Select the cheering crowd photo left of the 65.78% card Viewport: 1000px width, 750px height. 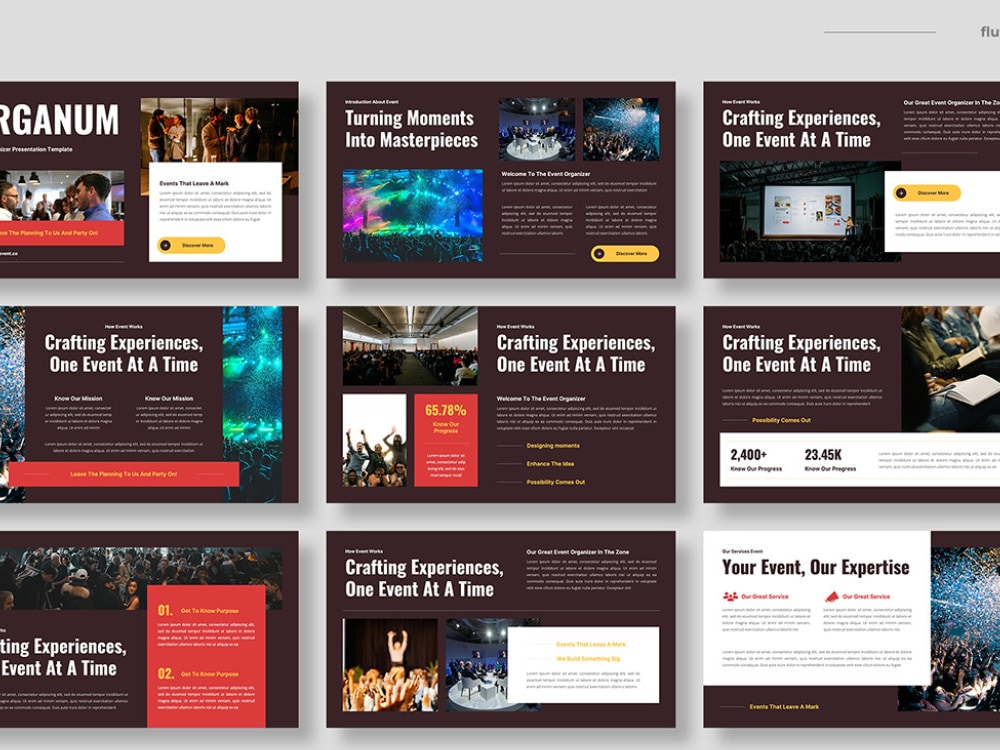(x=374, y=440)
